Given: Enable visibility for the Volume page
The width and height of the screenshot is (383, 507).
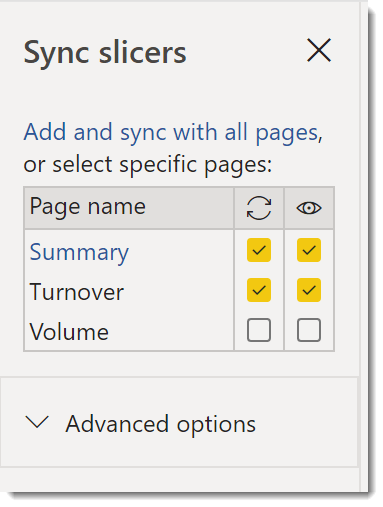Looking at the screenshot, I should 309,330.
